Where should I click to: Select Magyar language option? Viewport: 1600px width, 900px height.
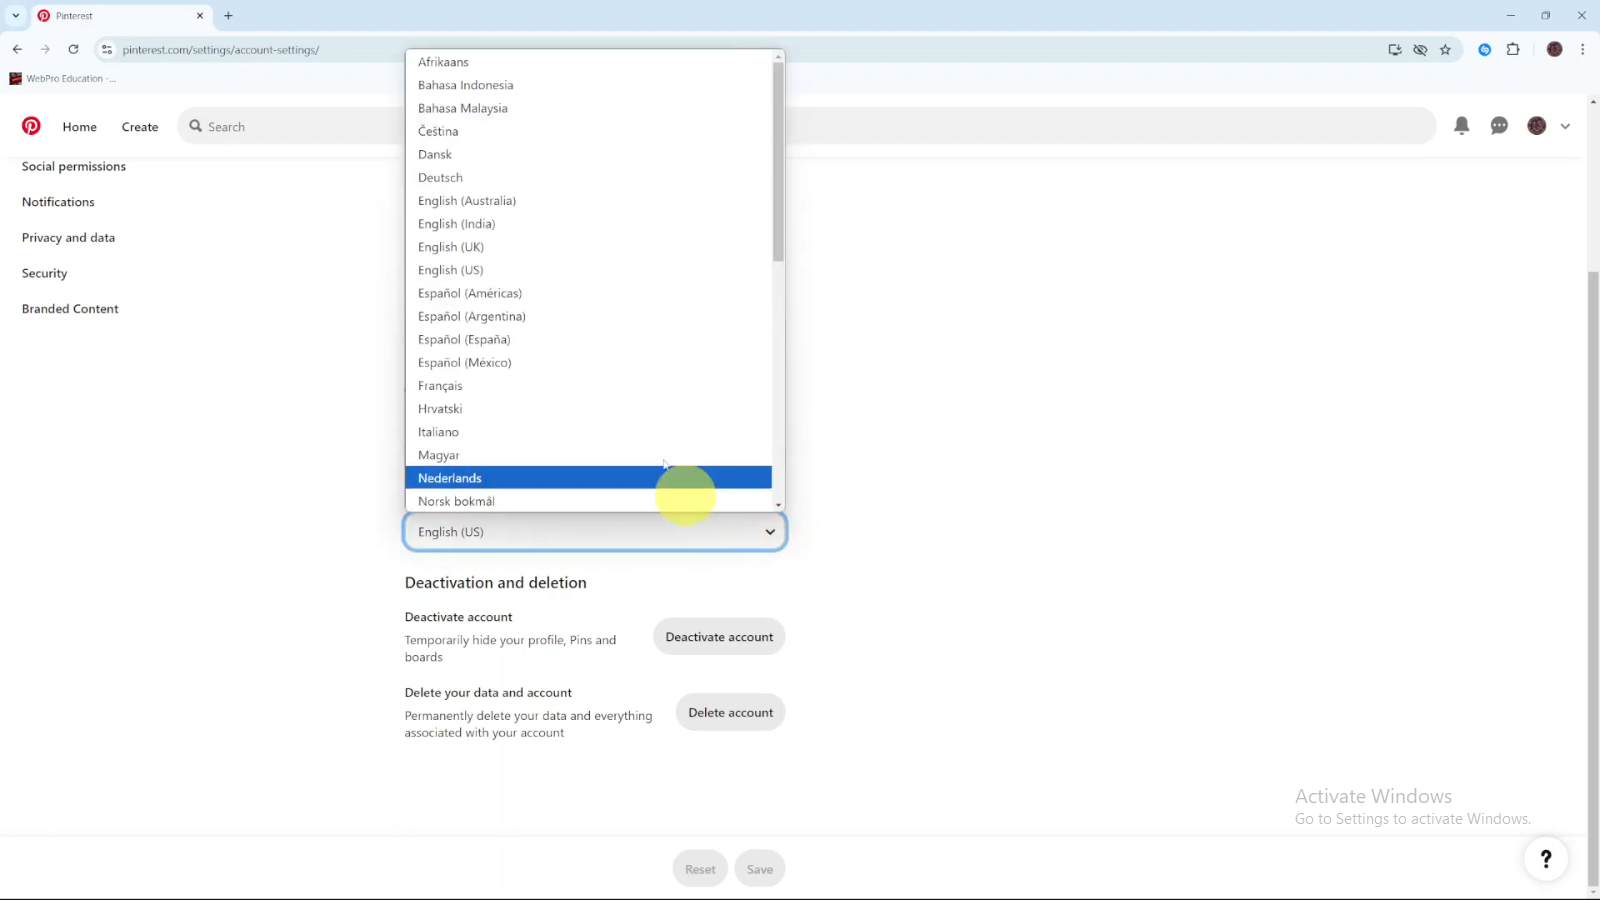coord(588,455)
